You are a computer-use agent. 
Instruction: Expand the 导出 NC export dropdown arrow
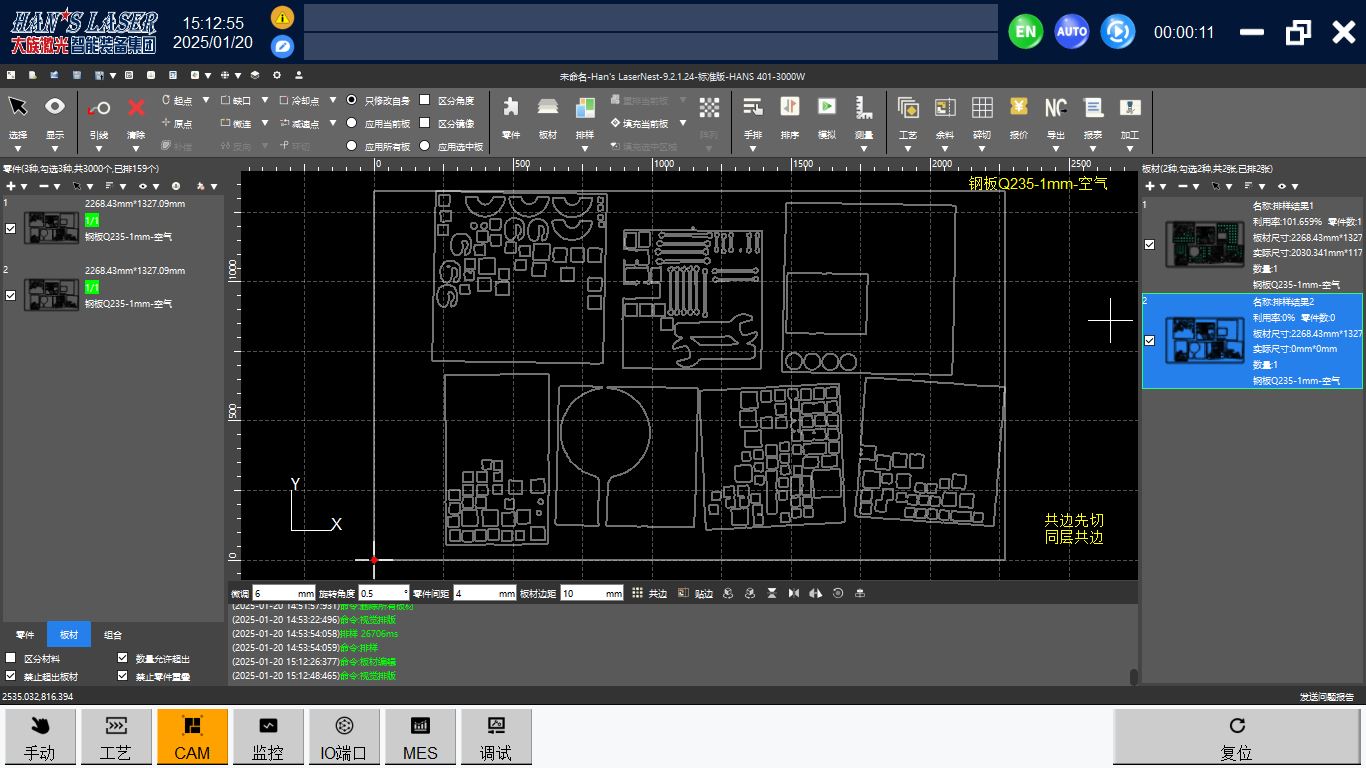coord(1056,149)
